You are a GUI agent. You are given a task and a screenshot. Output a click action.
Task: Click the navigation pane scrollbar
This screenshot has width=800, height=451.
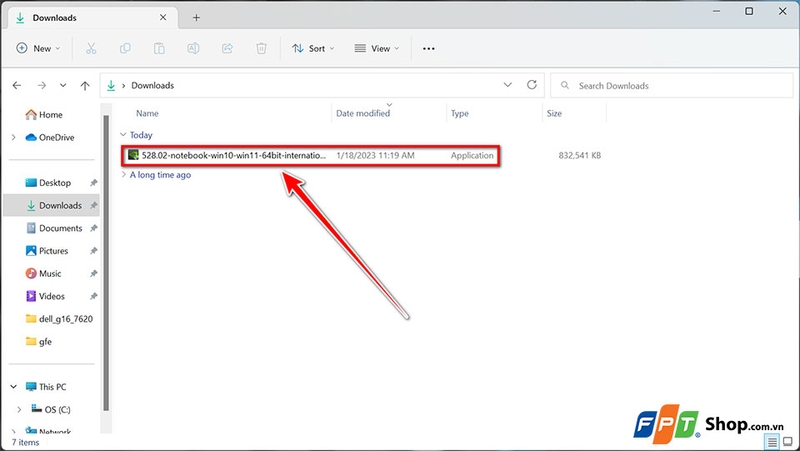106,263
